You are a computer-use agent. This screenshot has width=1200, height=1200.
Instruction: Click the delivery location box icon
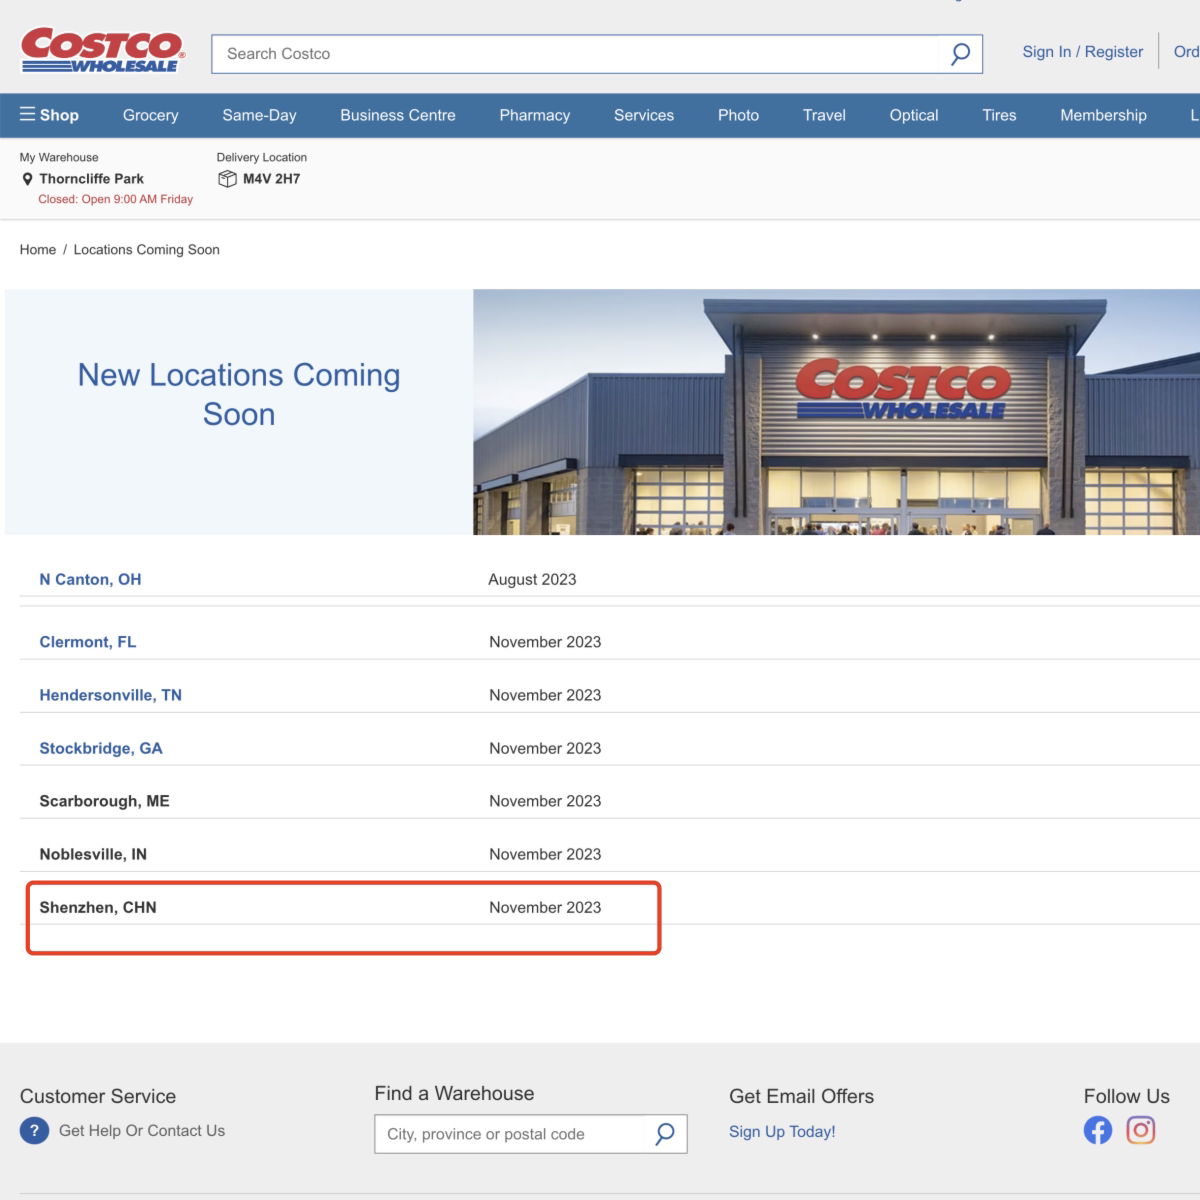227,179
